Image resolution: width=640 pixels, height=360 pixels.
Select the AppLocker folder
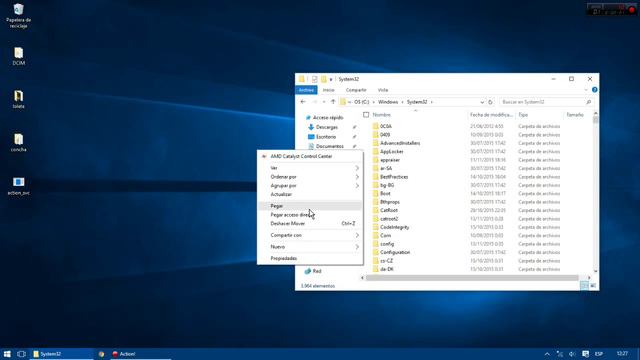point(392,151)
